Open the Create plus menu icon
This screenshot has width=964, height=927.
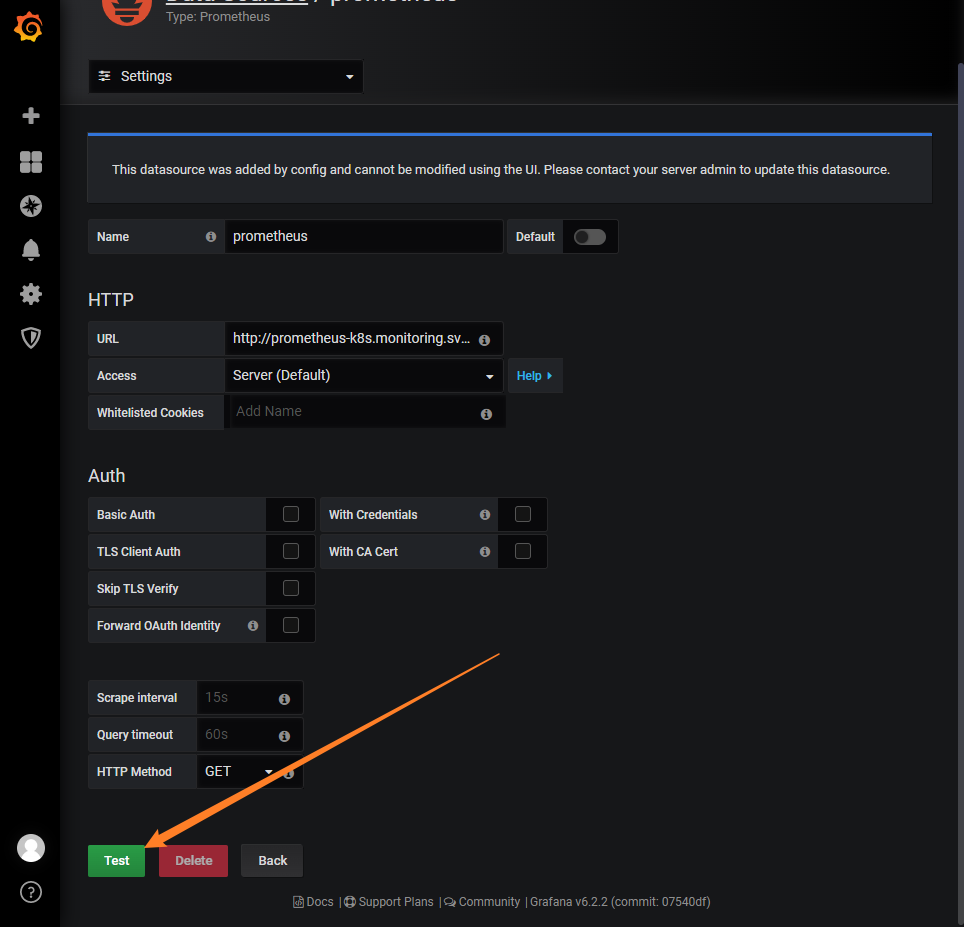[x=31, y=116]
